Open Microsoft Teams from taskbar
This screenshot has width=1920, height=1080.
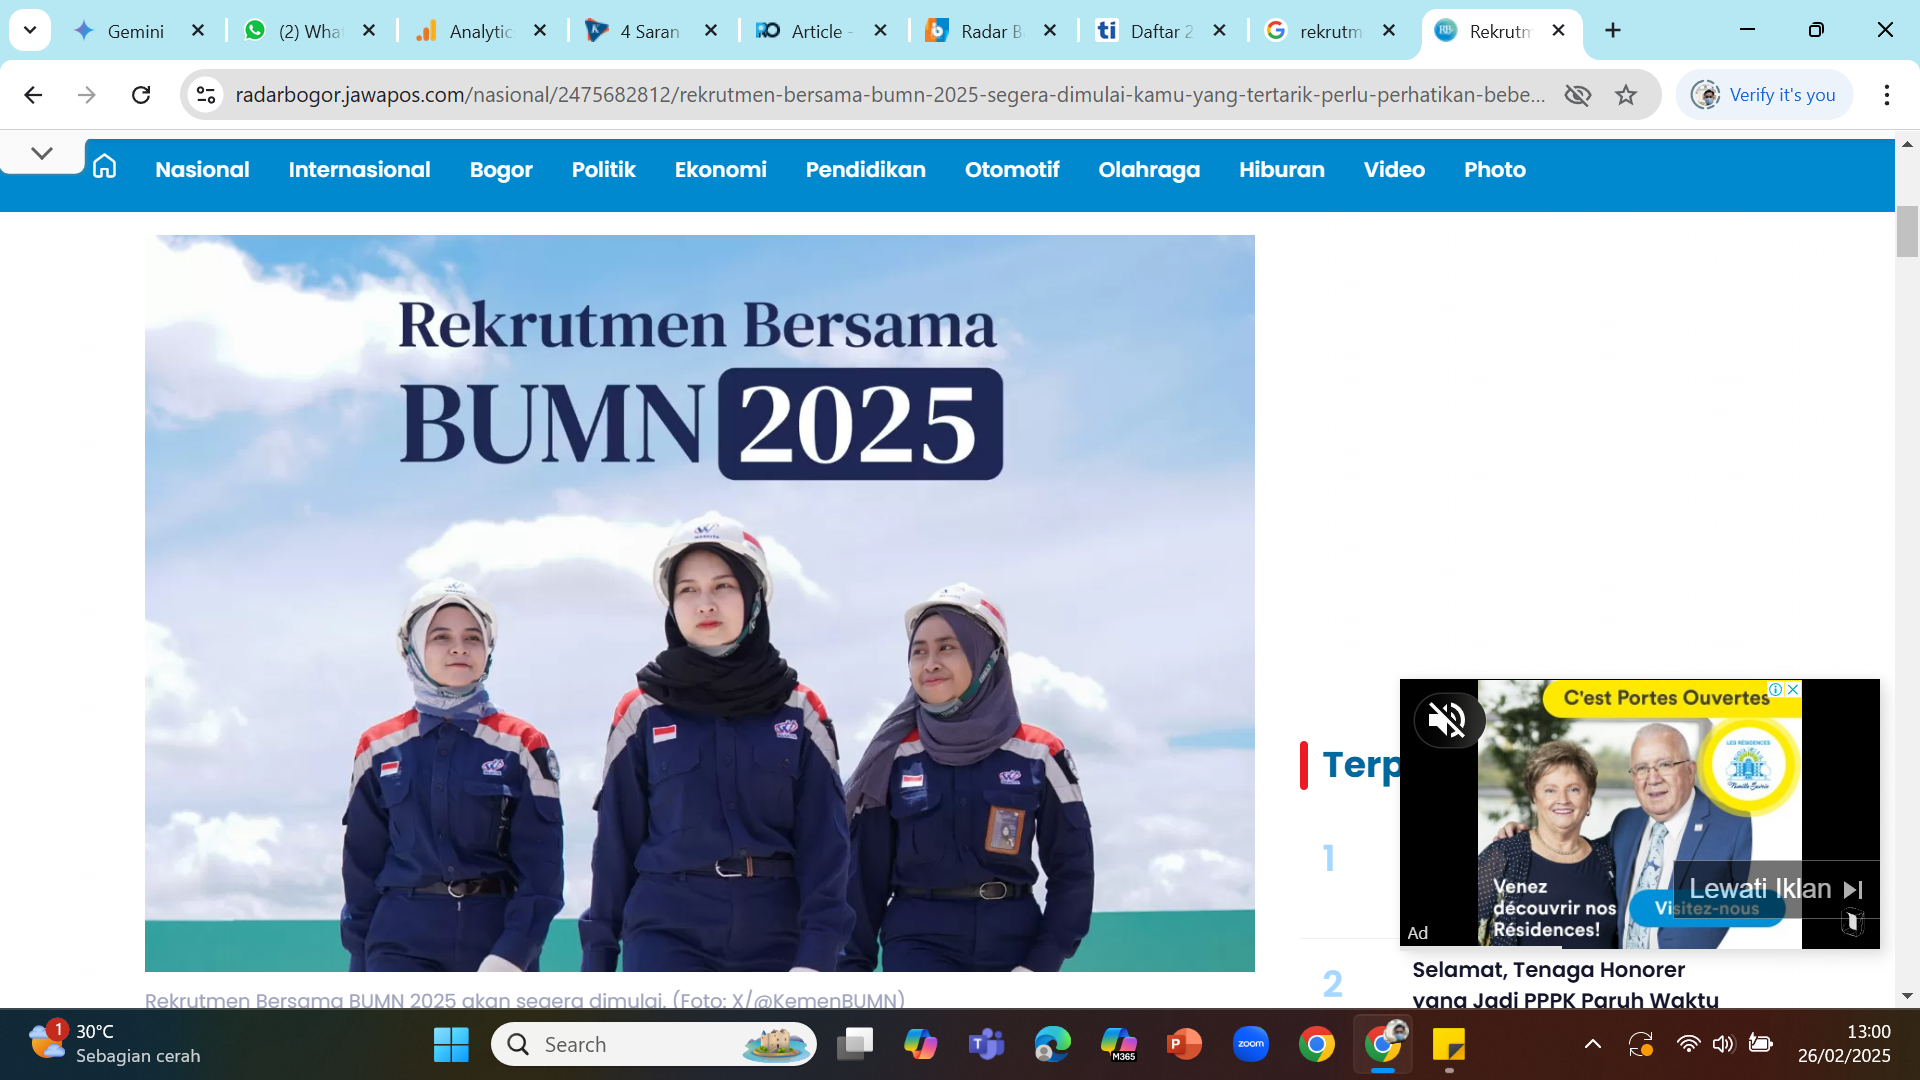click(987, 1045)
